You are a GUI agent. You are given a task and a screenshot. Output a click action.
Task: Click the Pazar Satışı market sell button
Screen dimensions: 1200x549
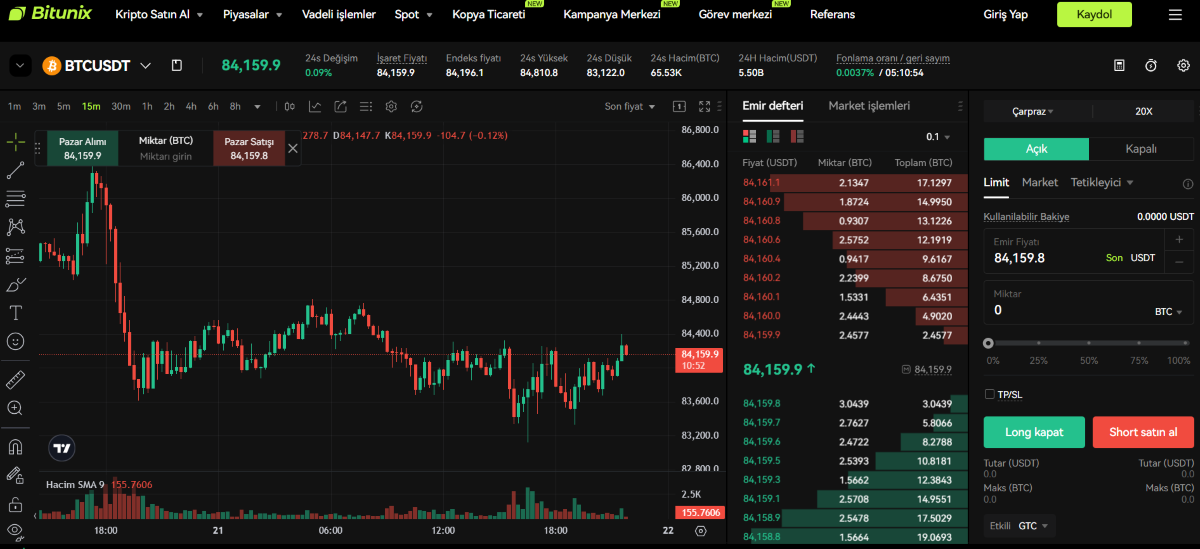pos(249,148)
